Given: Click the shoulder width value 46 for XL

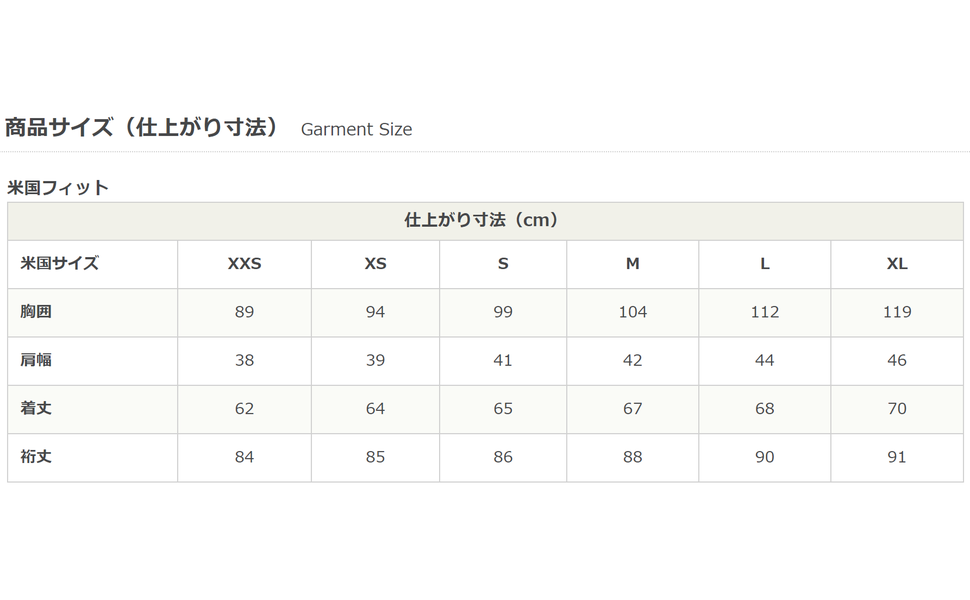Looking at the screenshot, I should pos(897,360).
